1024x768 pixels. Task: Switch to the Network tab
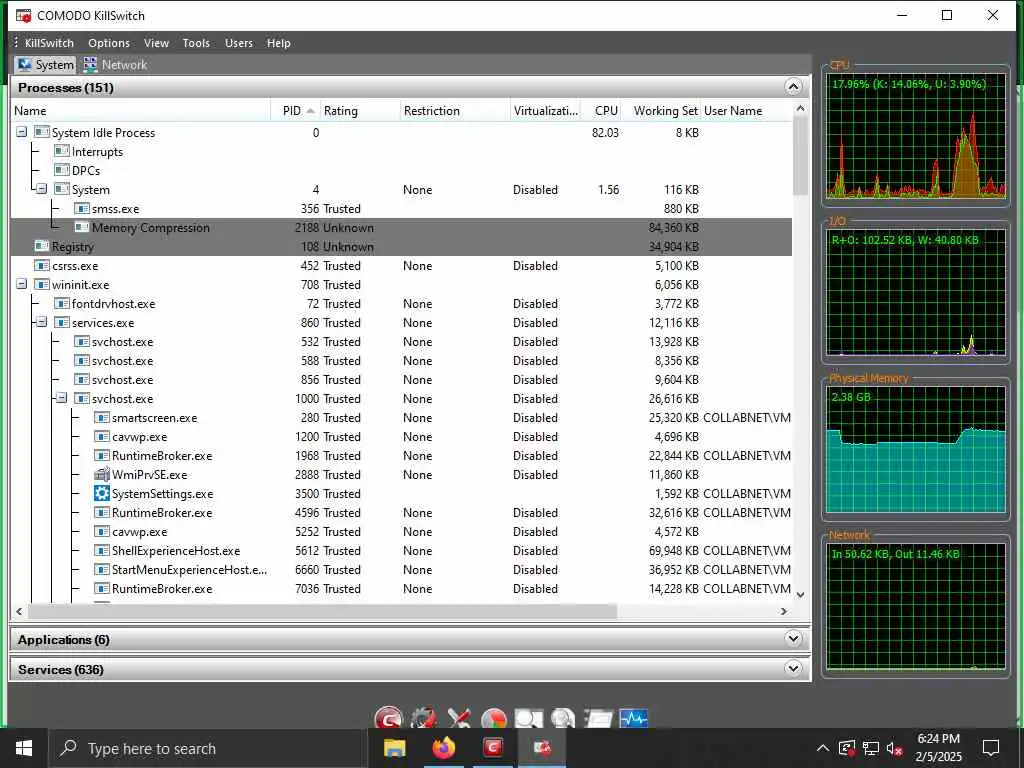pos(116,65)
